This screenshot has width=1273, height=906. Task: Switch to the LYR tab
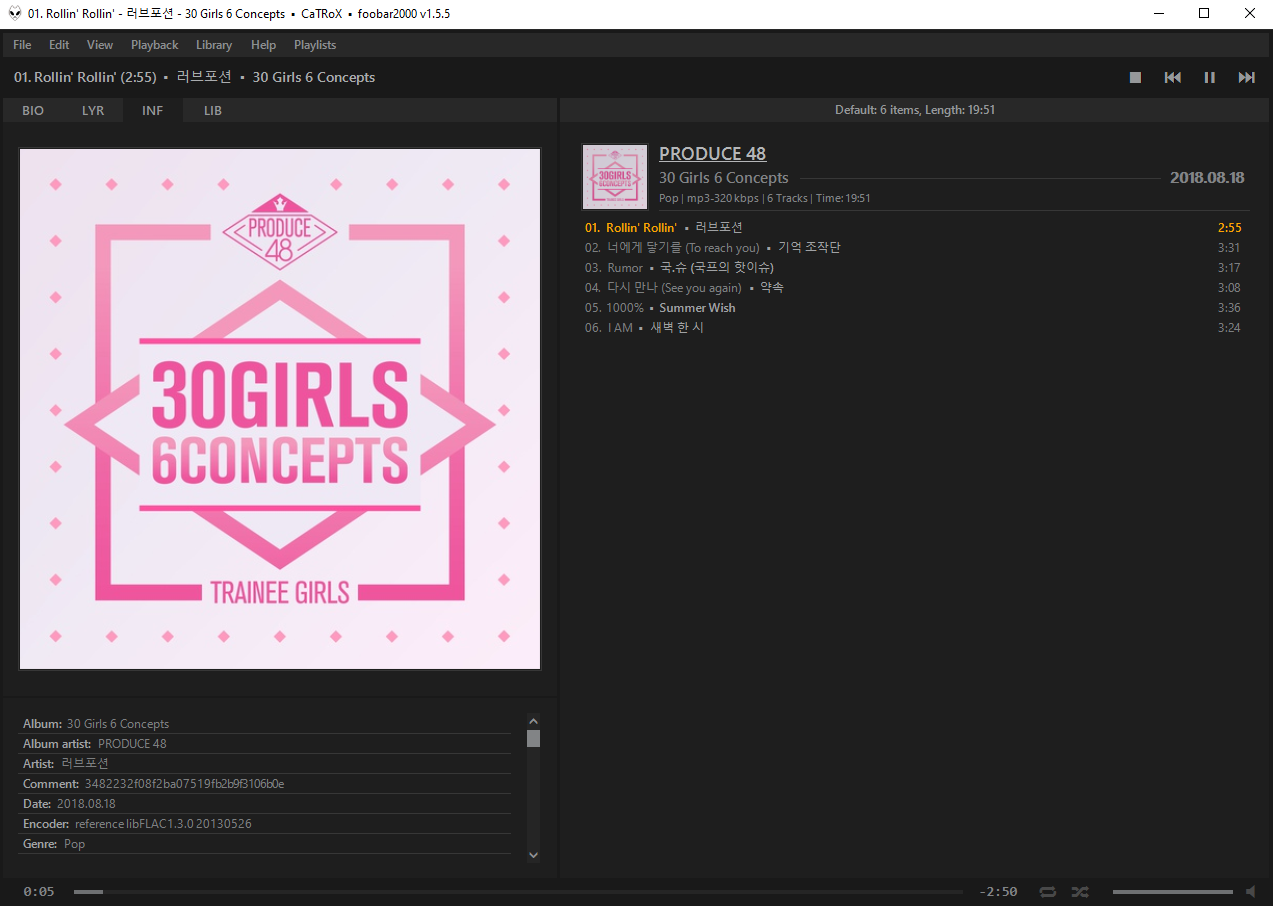tap(93, 110)
